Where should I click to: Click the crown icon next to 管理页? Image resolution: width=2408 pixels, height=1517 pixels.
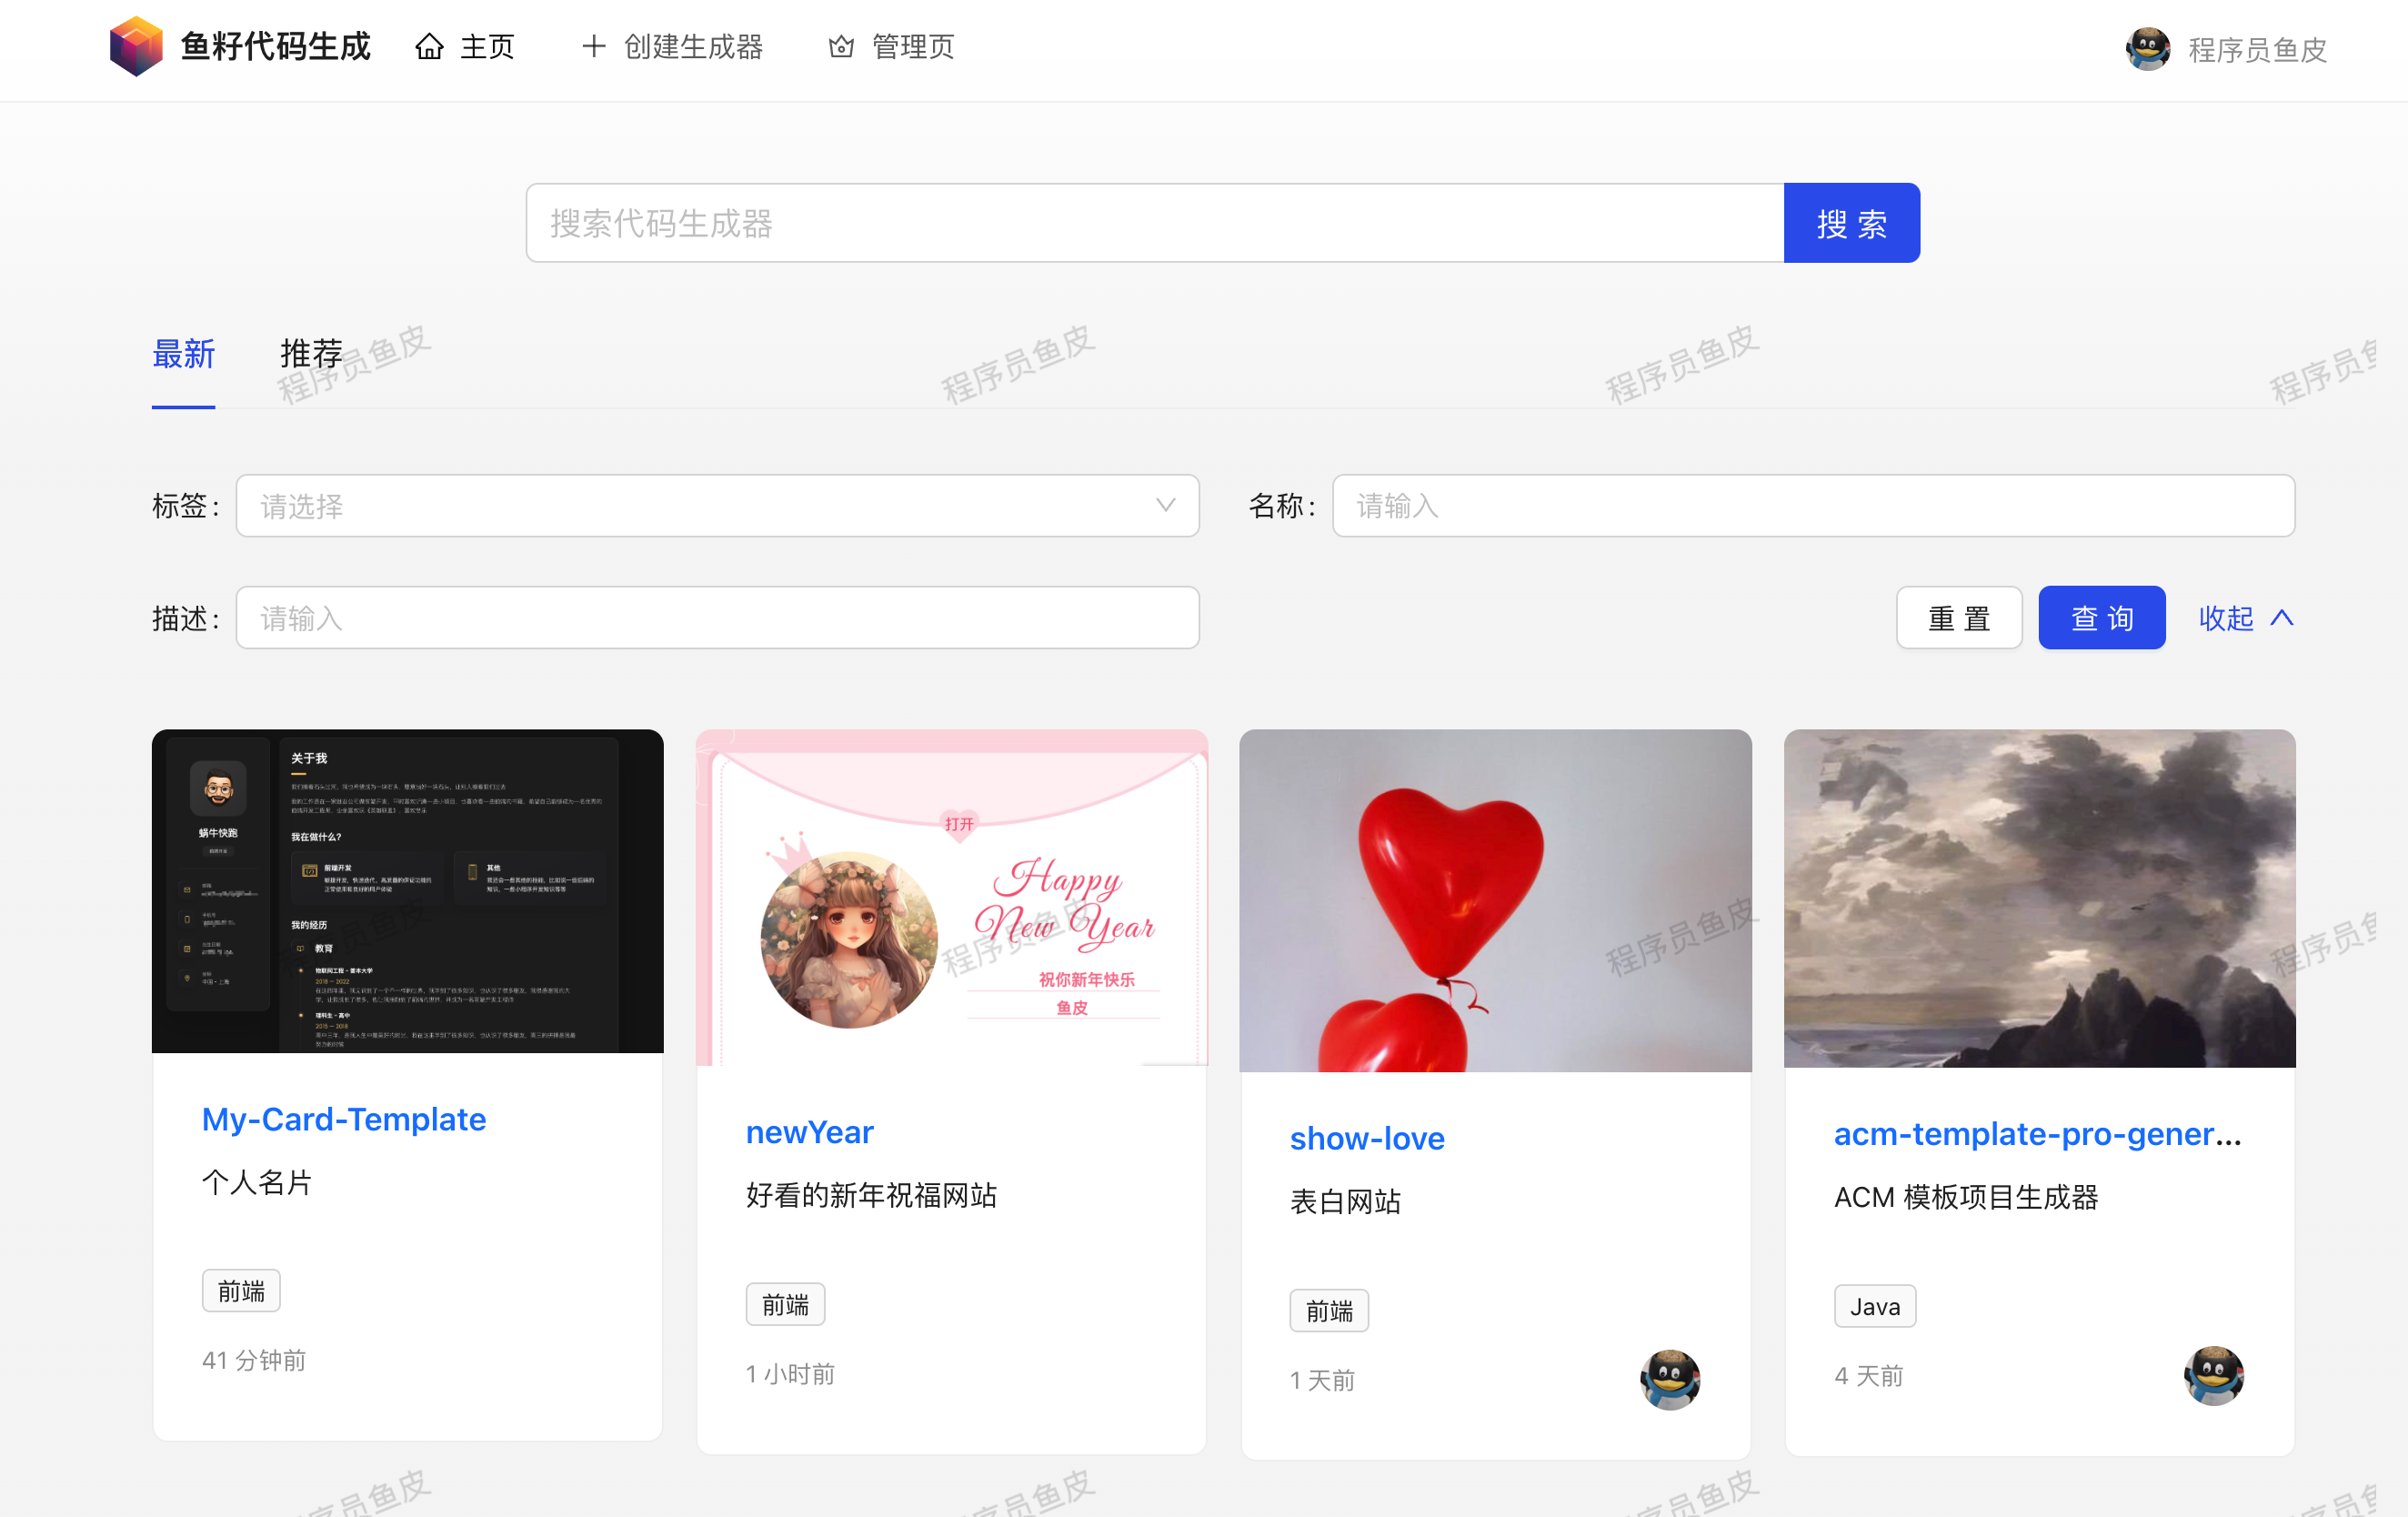coord(841,47)
